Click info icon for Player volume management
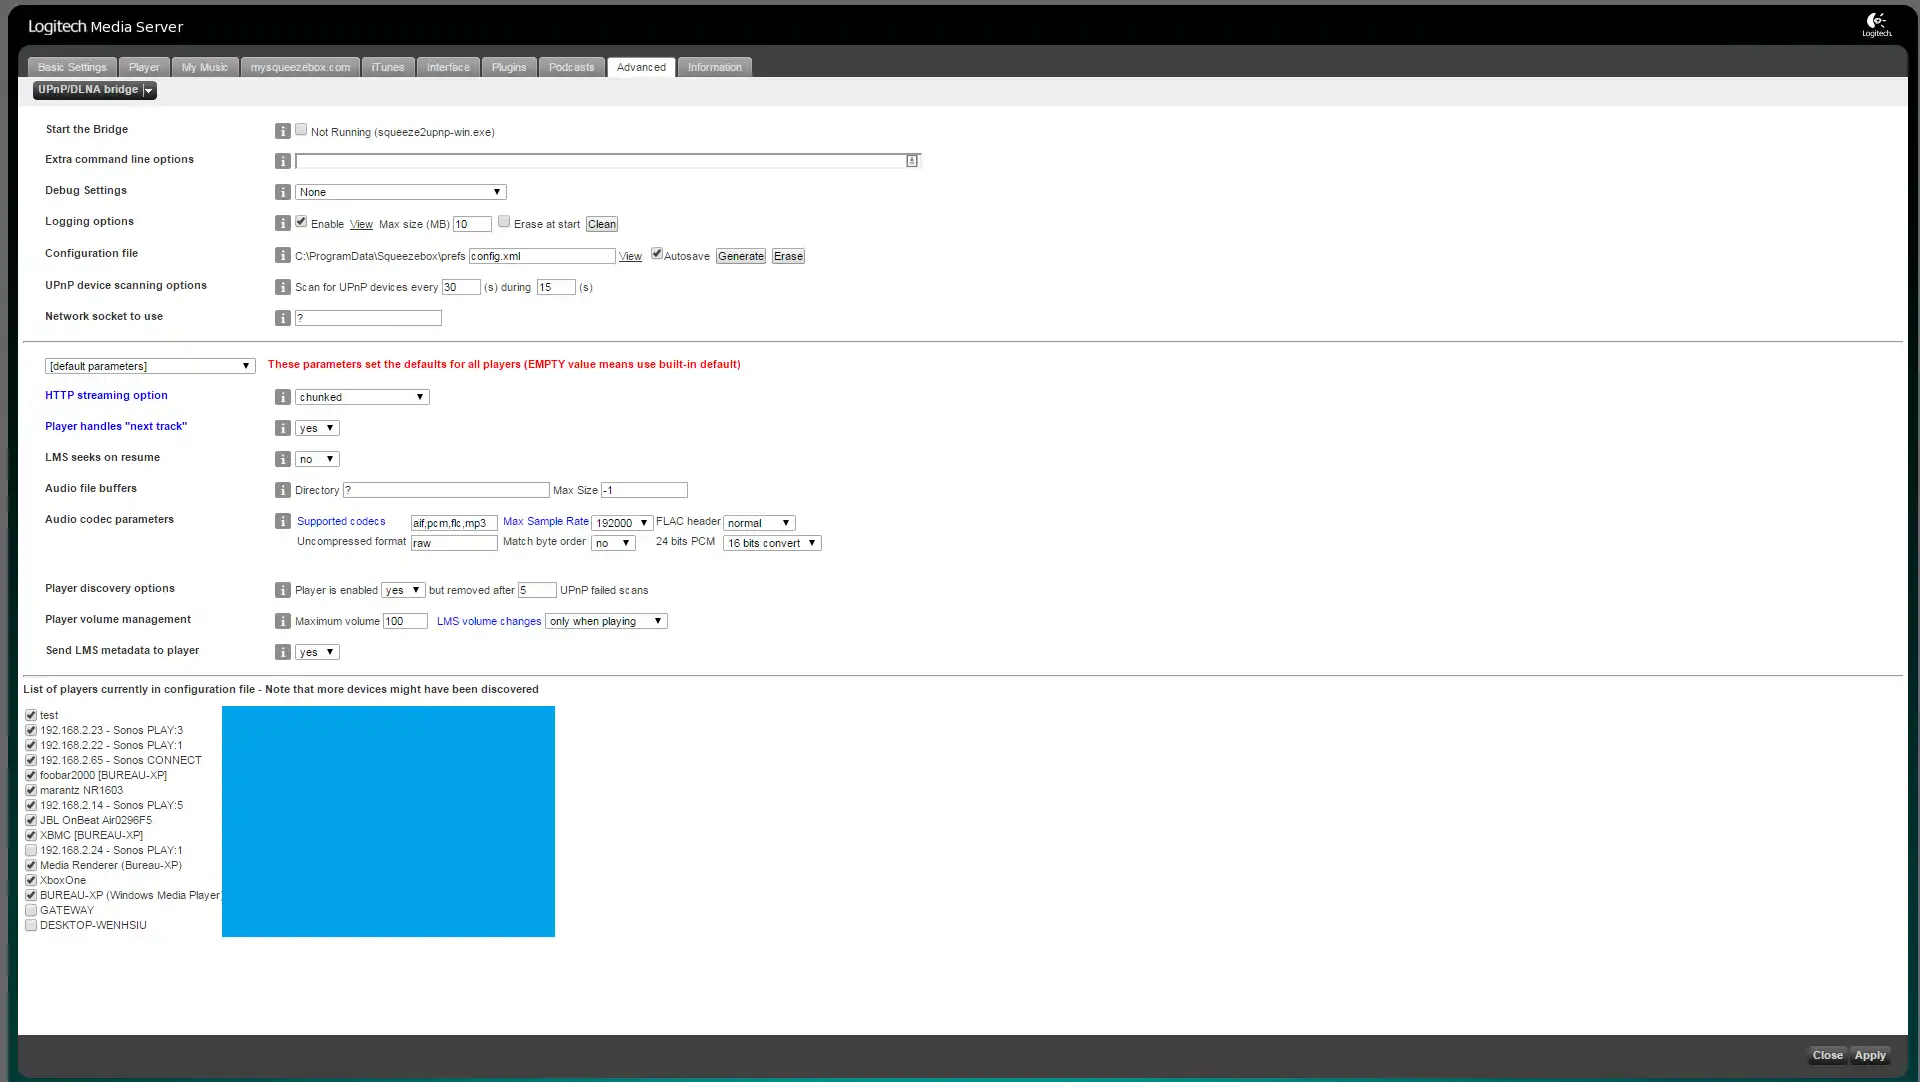Viewport: 1920px width, 1082px height. click(283, 621)
